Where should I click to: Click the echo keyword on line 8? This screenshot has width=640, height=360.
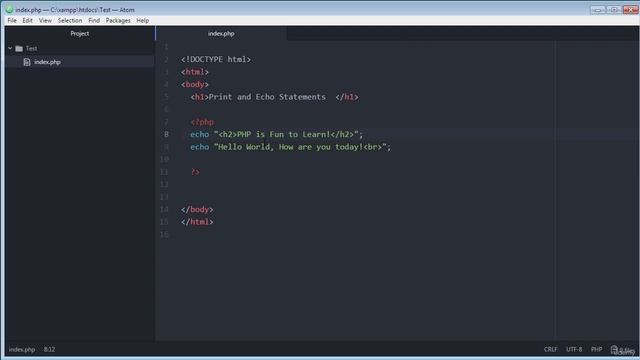click(x=200, y=134)
